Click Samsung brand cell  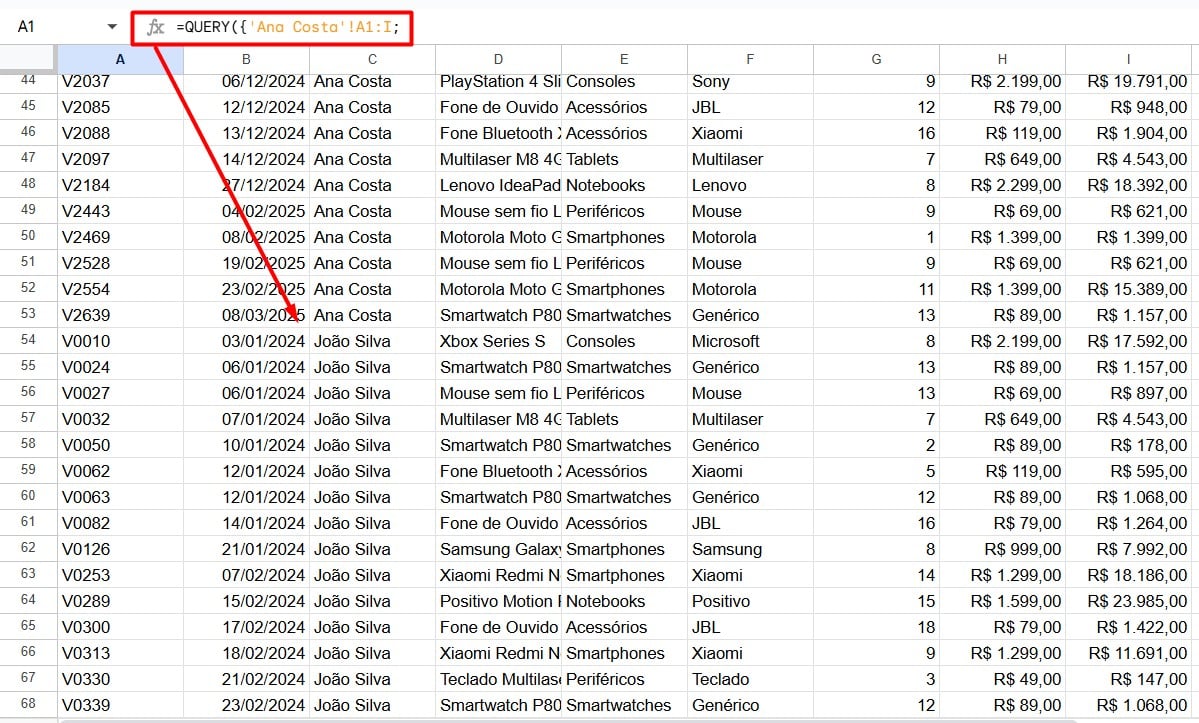(x=750, y=549)
